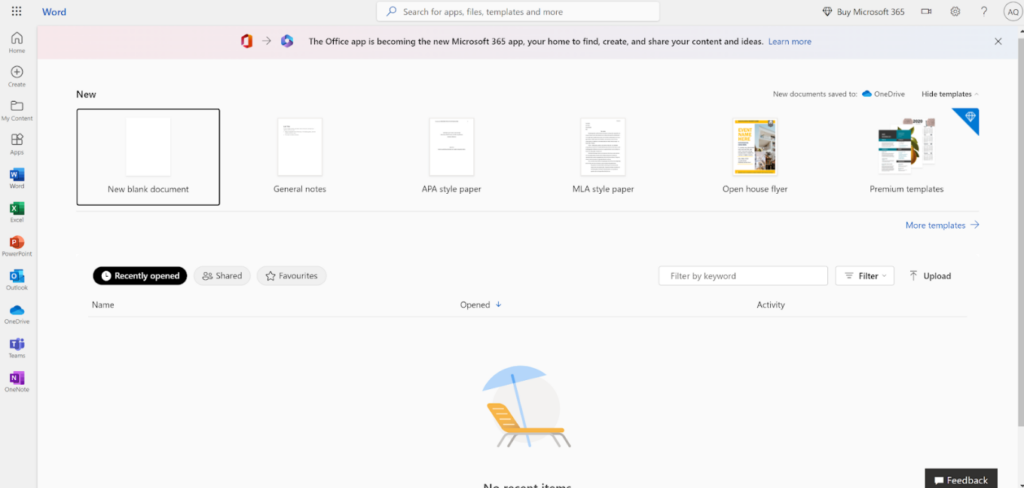Click the Upload button

click(929, 276)
